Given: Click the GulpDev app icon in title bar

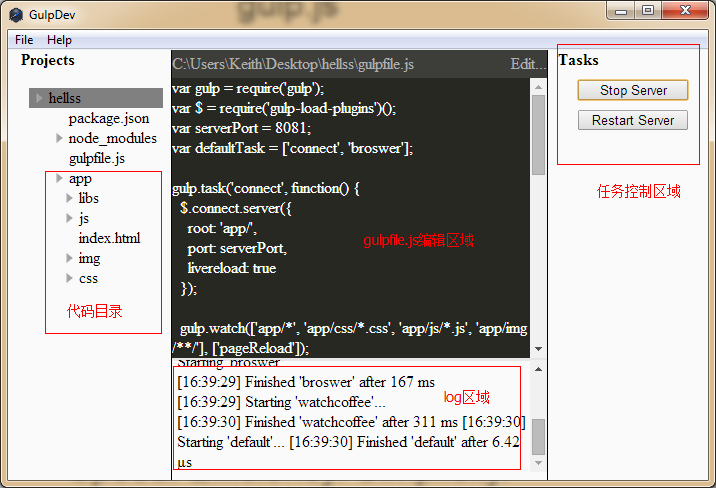Looking at the screenshot, I should [16, 15].
